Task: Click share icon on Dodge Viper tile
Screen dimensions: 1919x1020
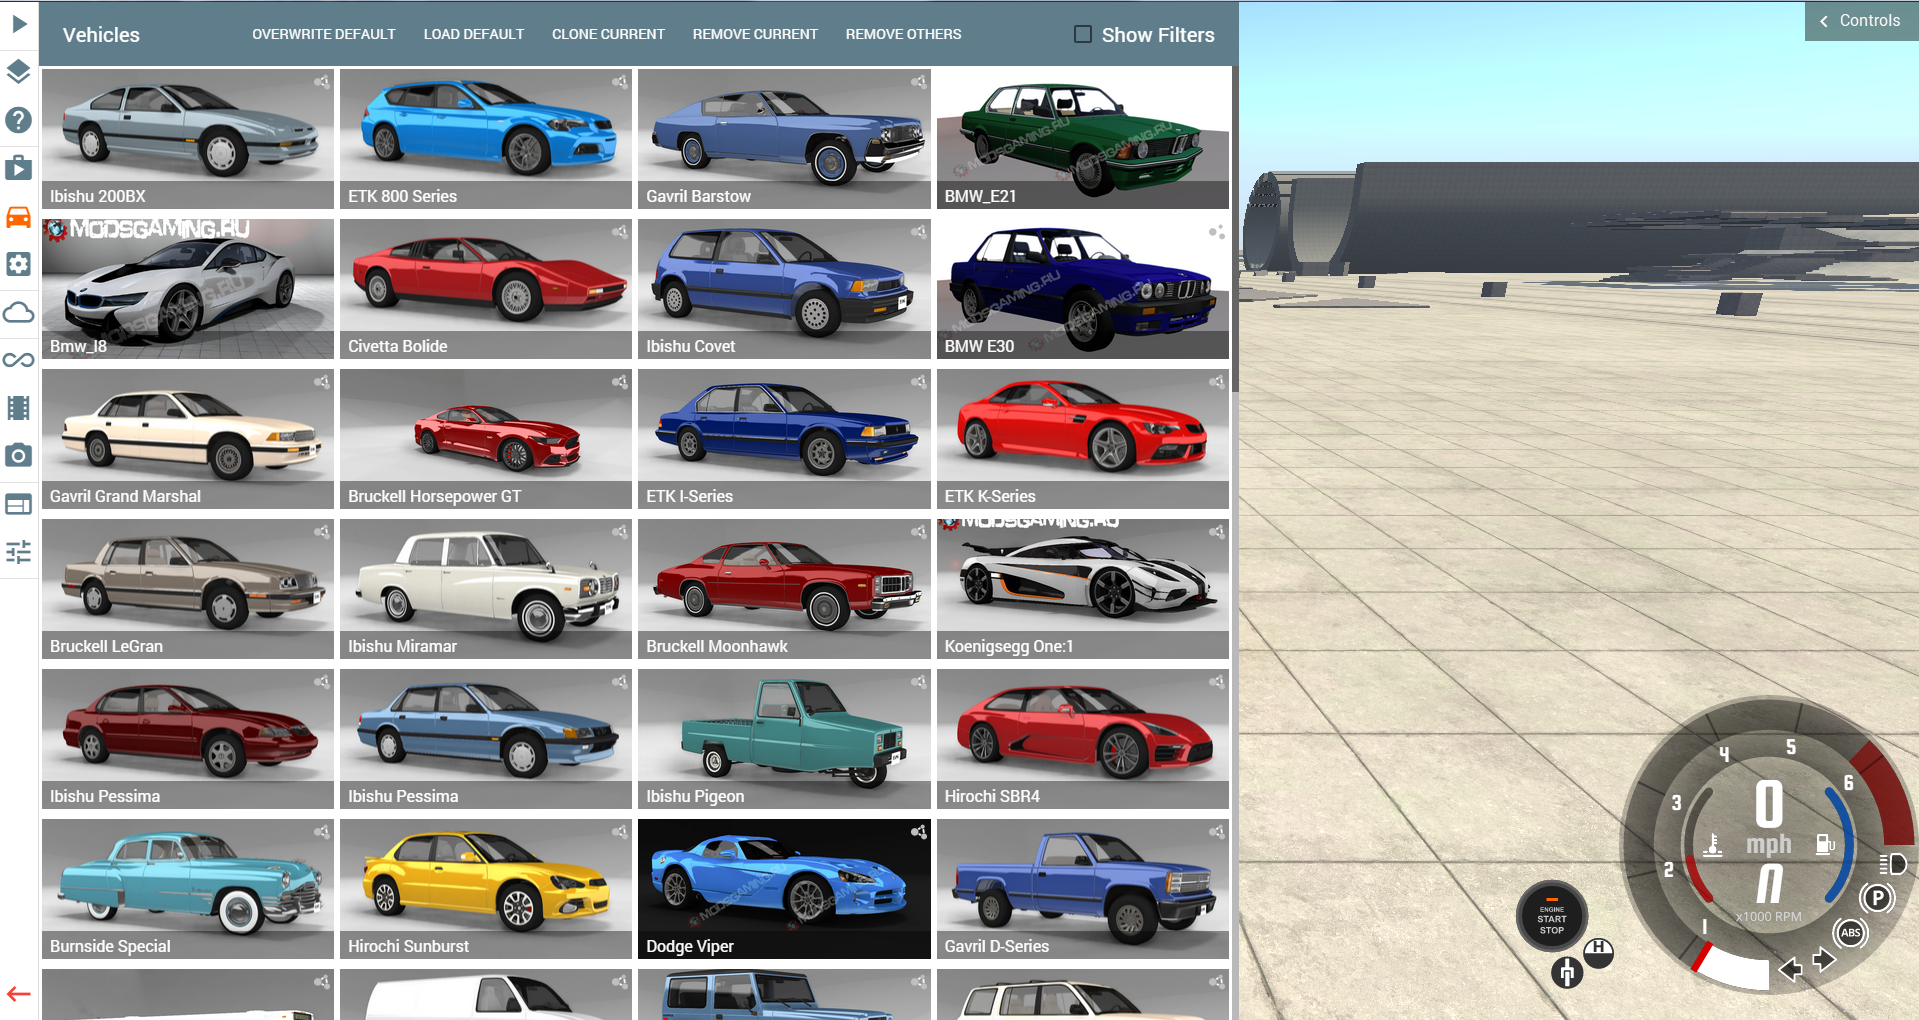Action: [x=919, y=832]
